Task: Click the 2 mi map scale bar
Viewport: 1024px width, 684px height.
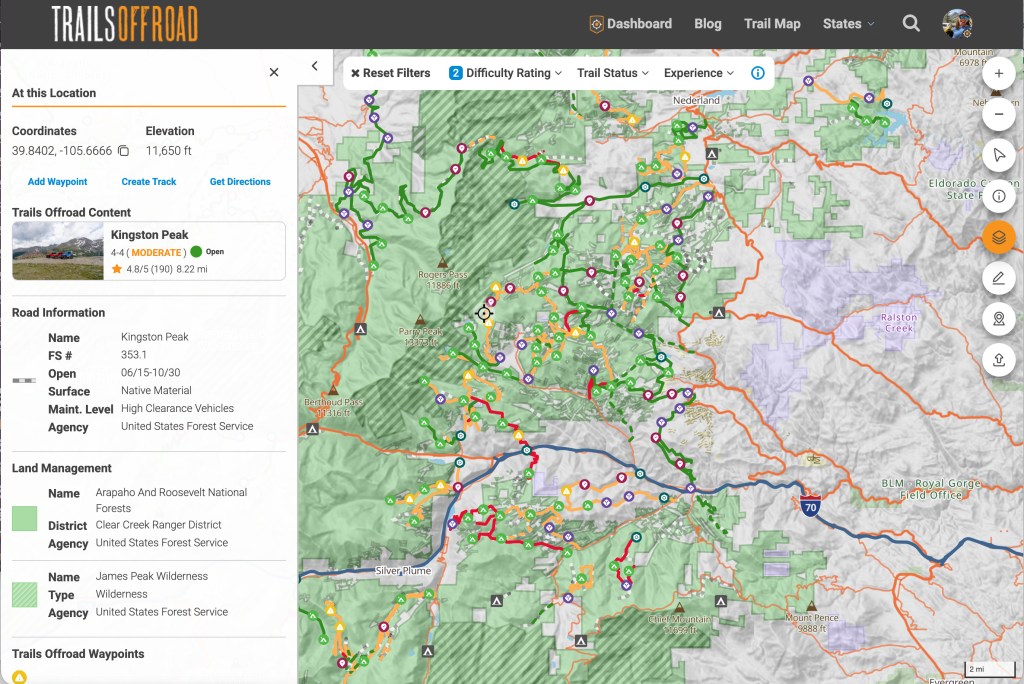Action: (989, 670)
